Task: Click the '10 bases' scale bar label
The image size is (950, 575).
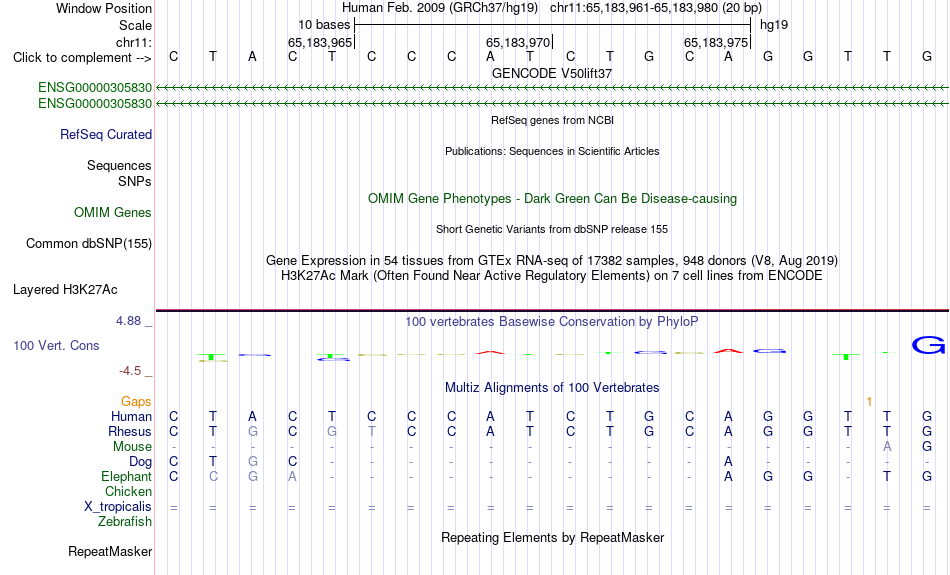Action: coord(324,25)
